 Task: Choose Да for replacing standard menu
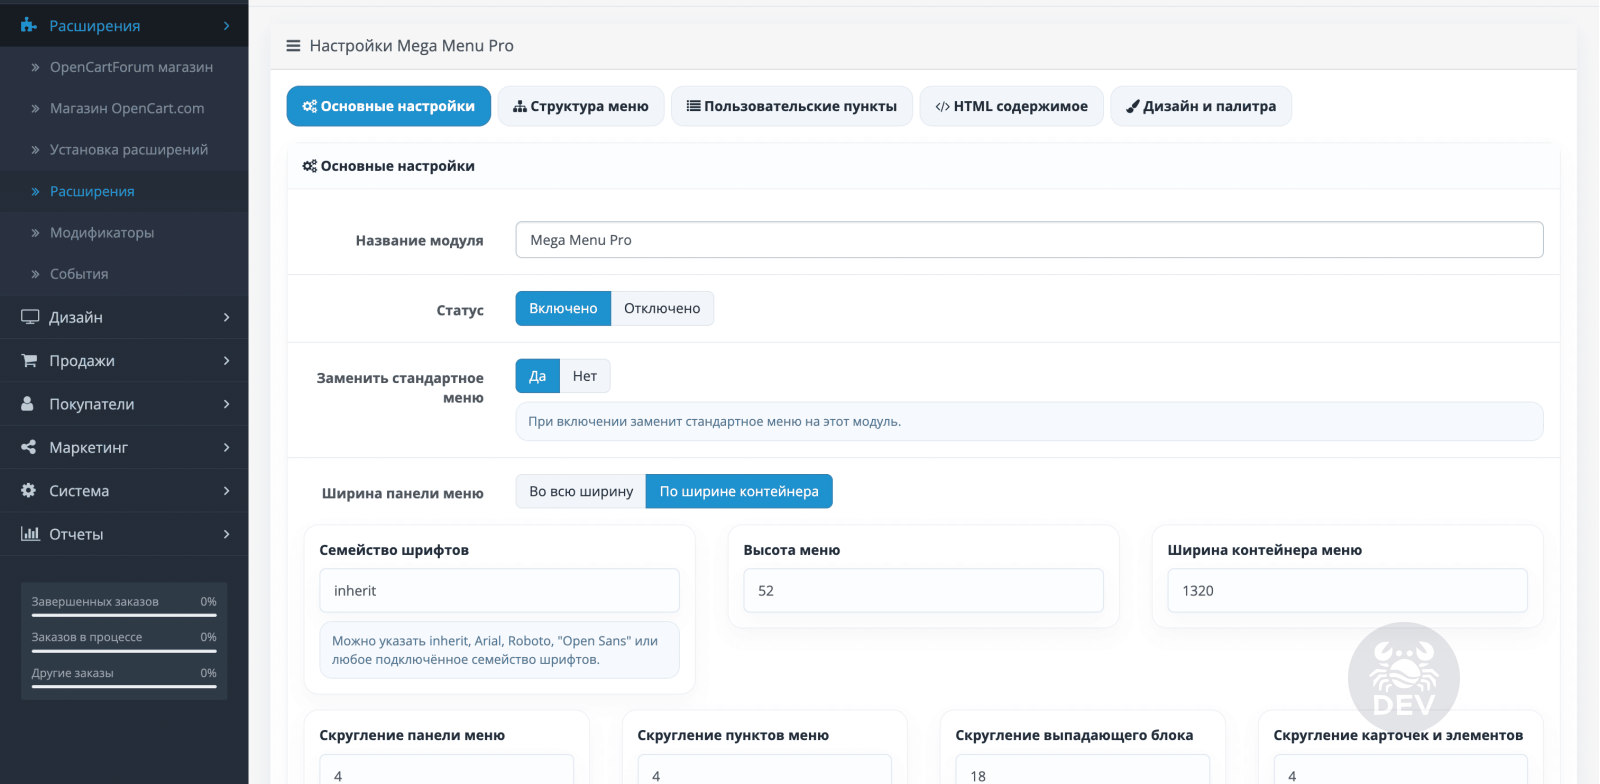(x=538, y=376)
